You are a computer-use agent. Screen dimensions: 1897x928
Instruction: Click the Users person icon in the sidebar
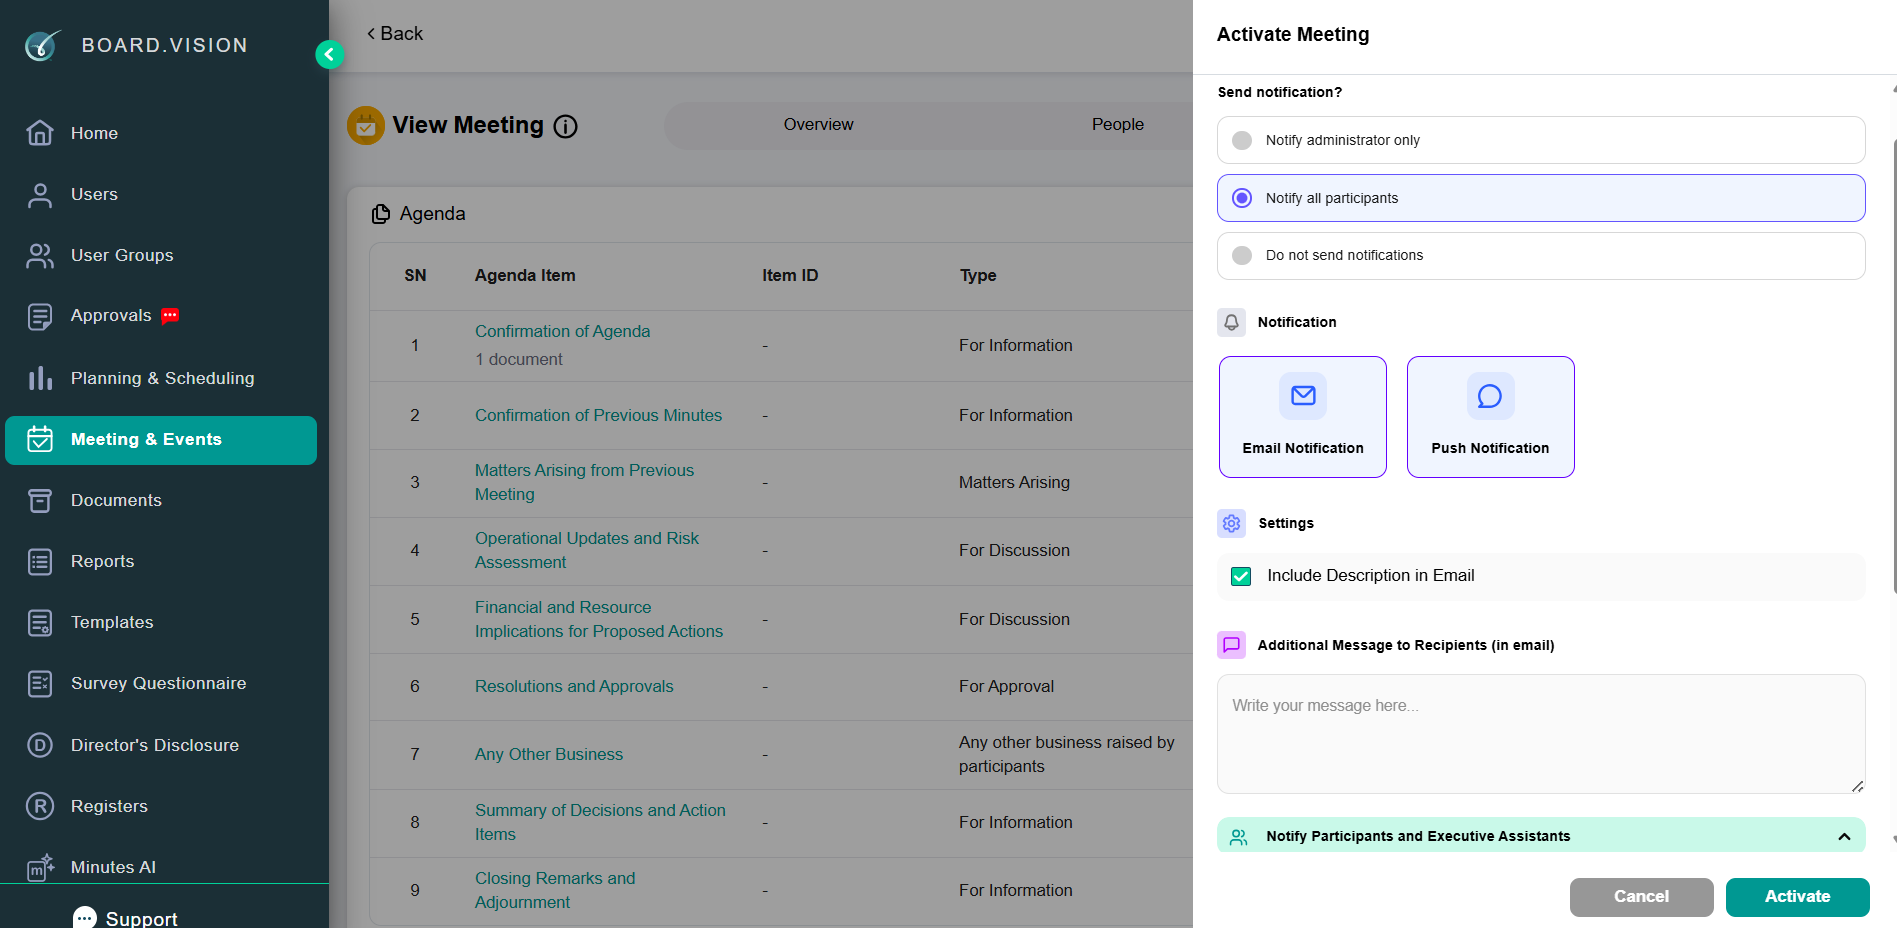click(40, 195)
